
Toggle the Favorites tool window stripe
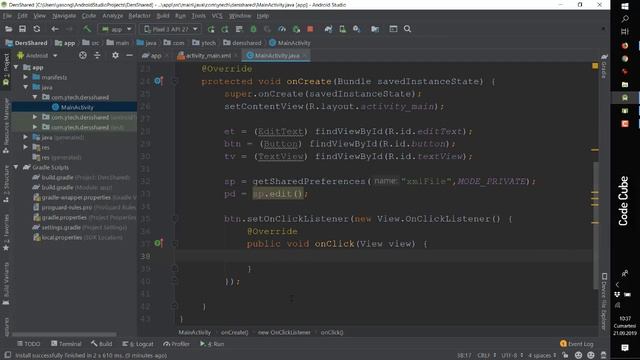[6, 231]
